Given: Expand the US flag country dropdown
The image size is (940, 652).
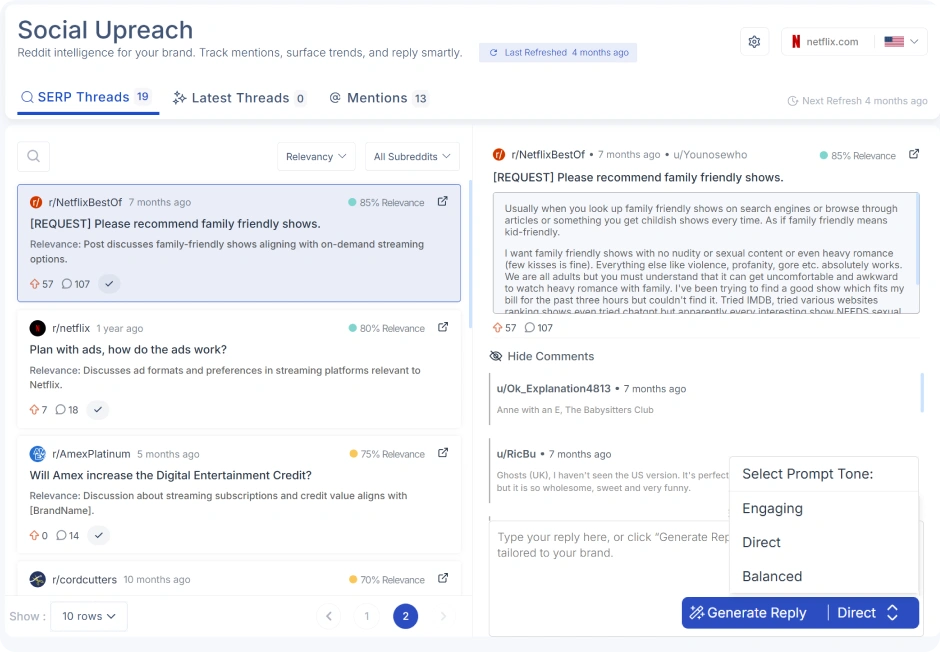Looking at the screenshot, I should [x=901, y=41].
